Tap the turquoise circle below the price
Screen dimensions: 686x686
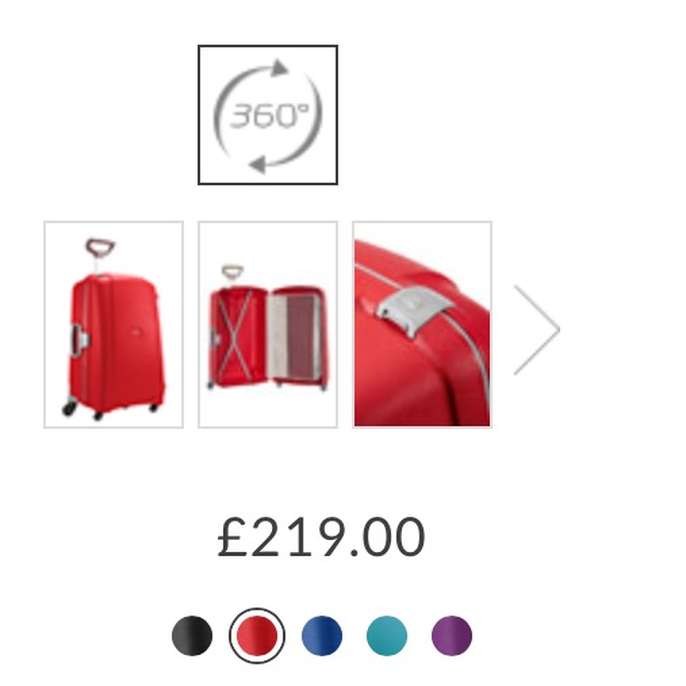(387, 636)
